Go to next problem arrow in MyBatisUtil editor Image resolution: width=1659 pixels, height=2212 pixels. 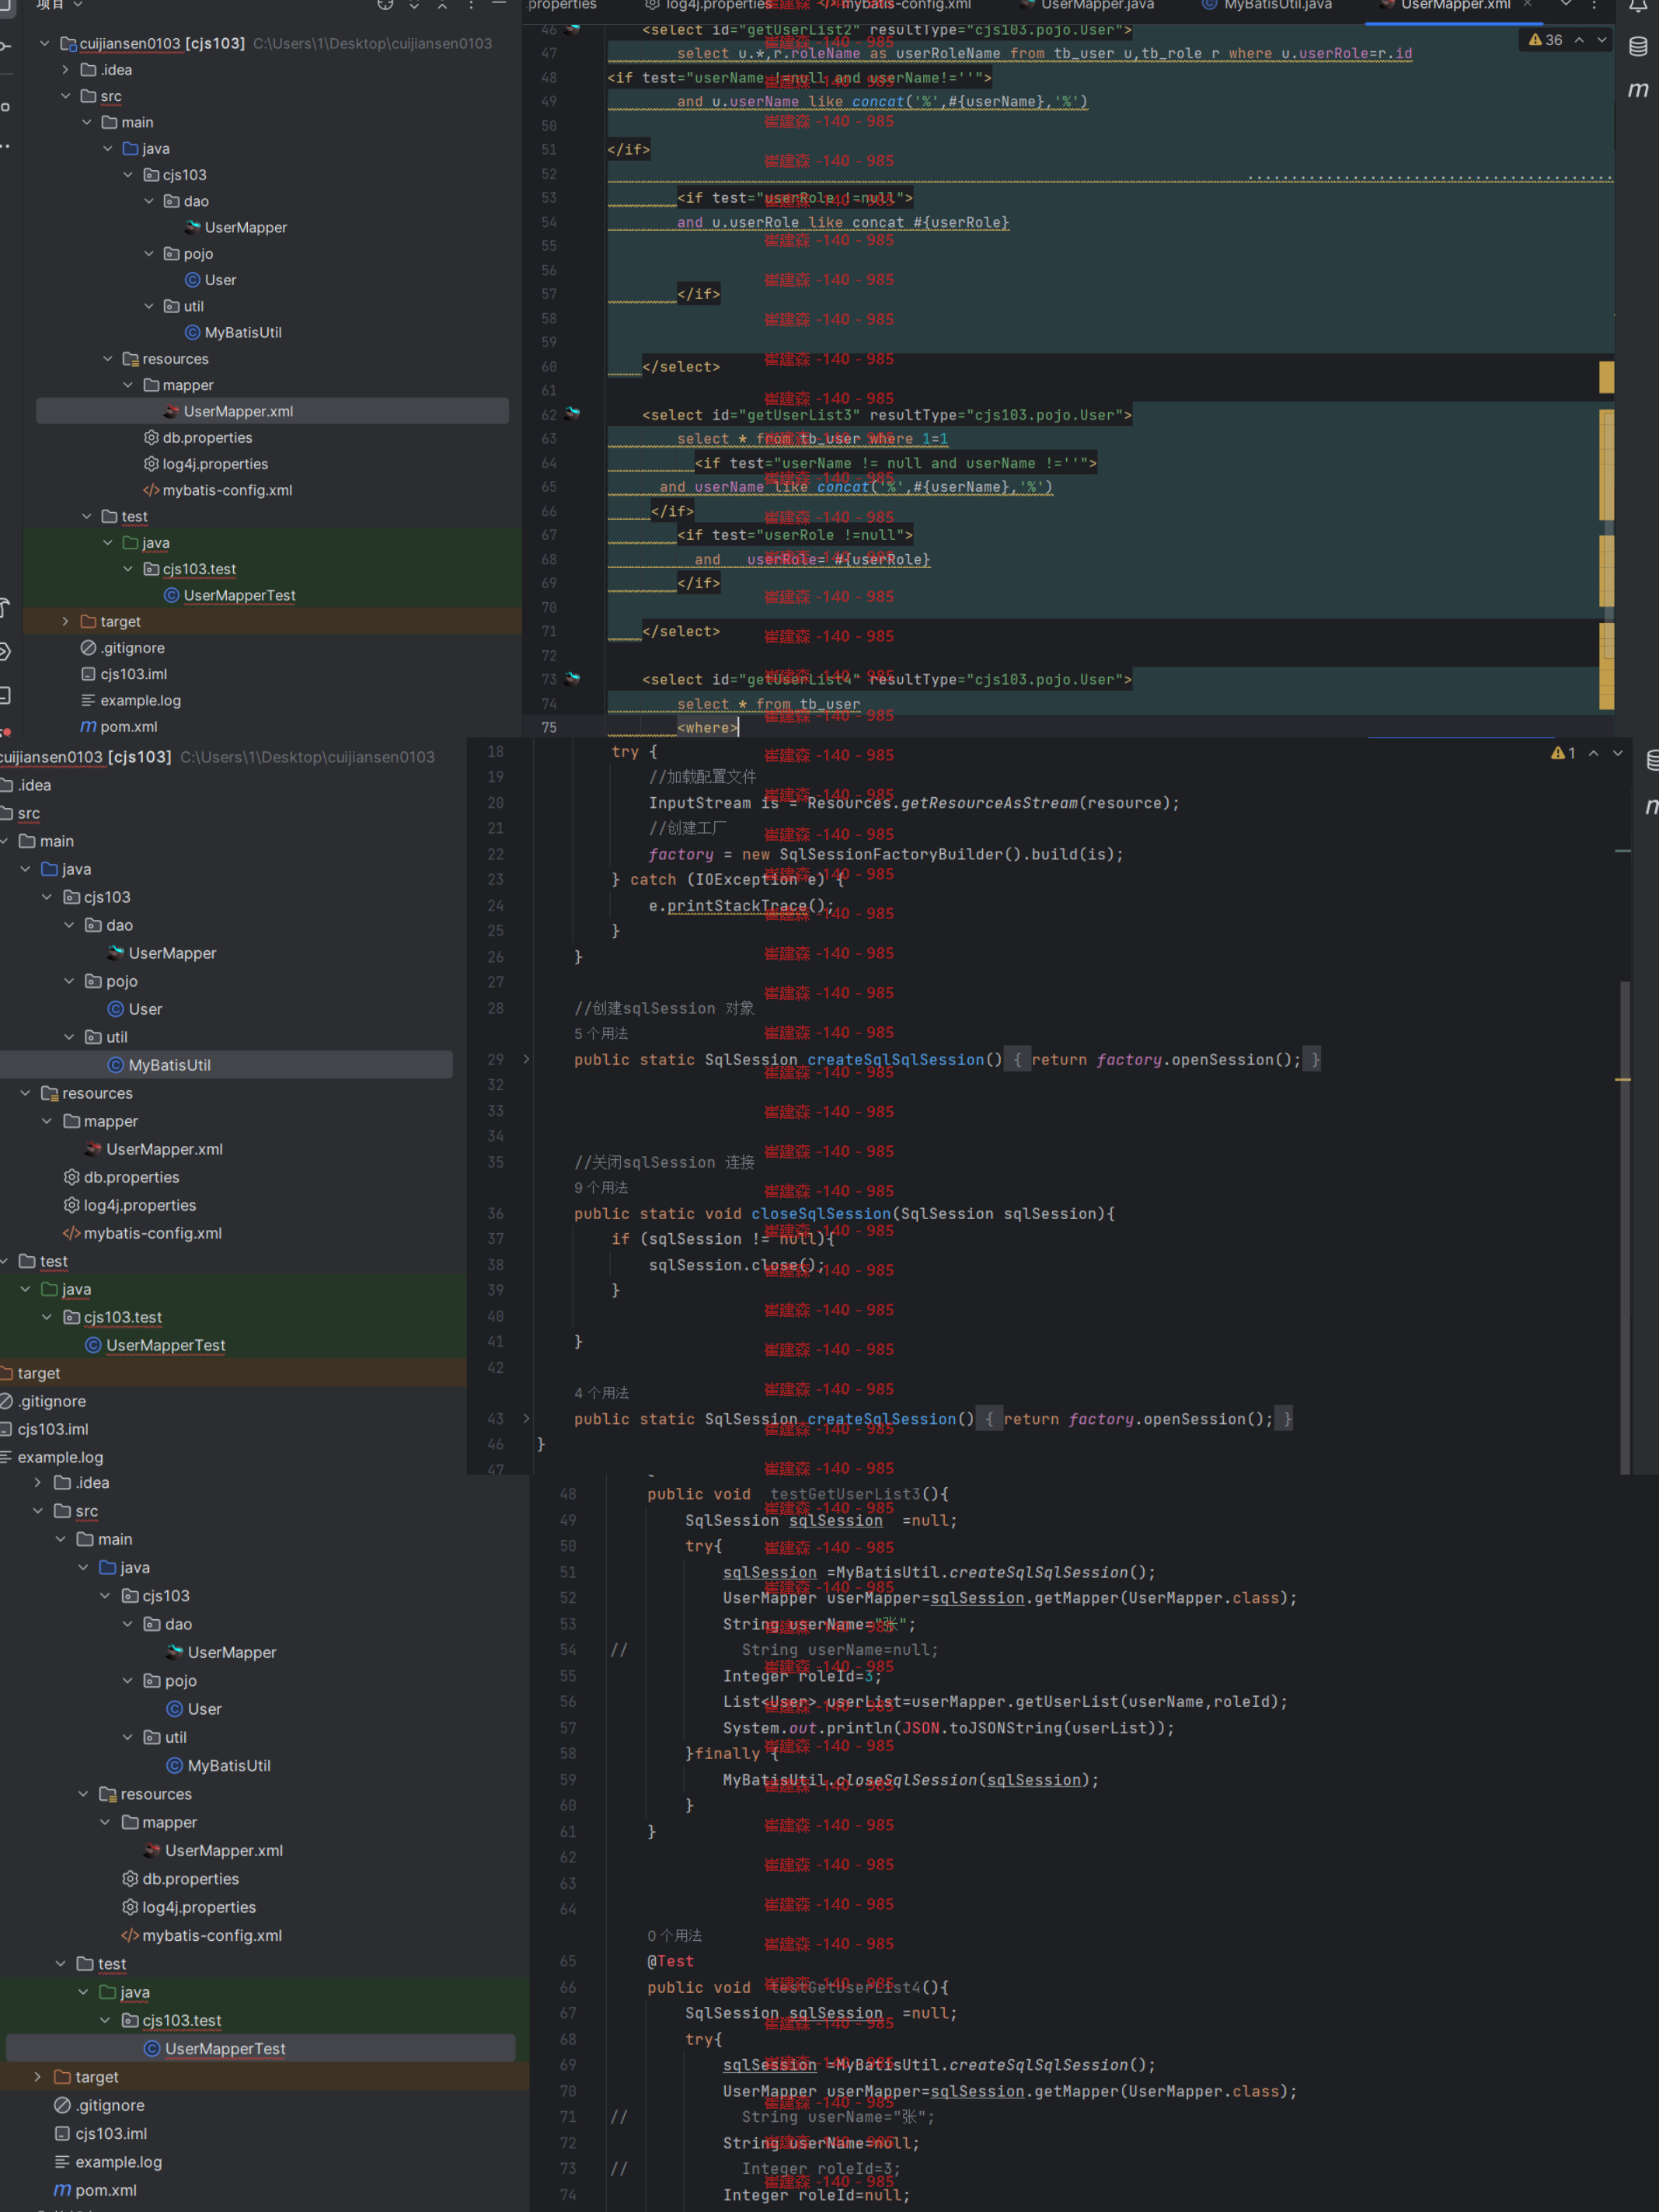pyautogui.click(x=1617, y=753)
